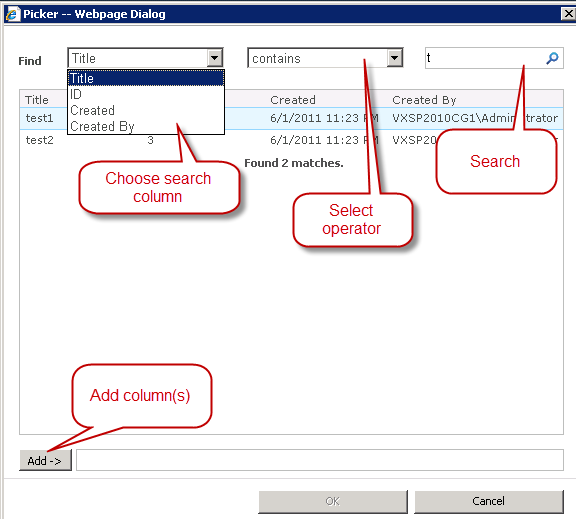
Task: Pick Created from the column list
Action: point(146,110)
